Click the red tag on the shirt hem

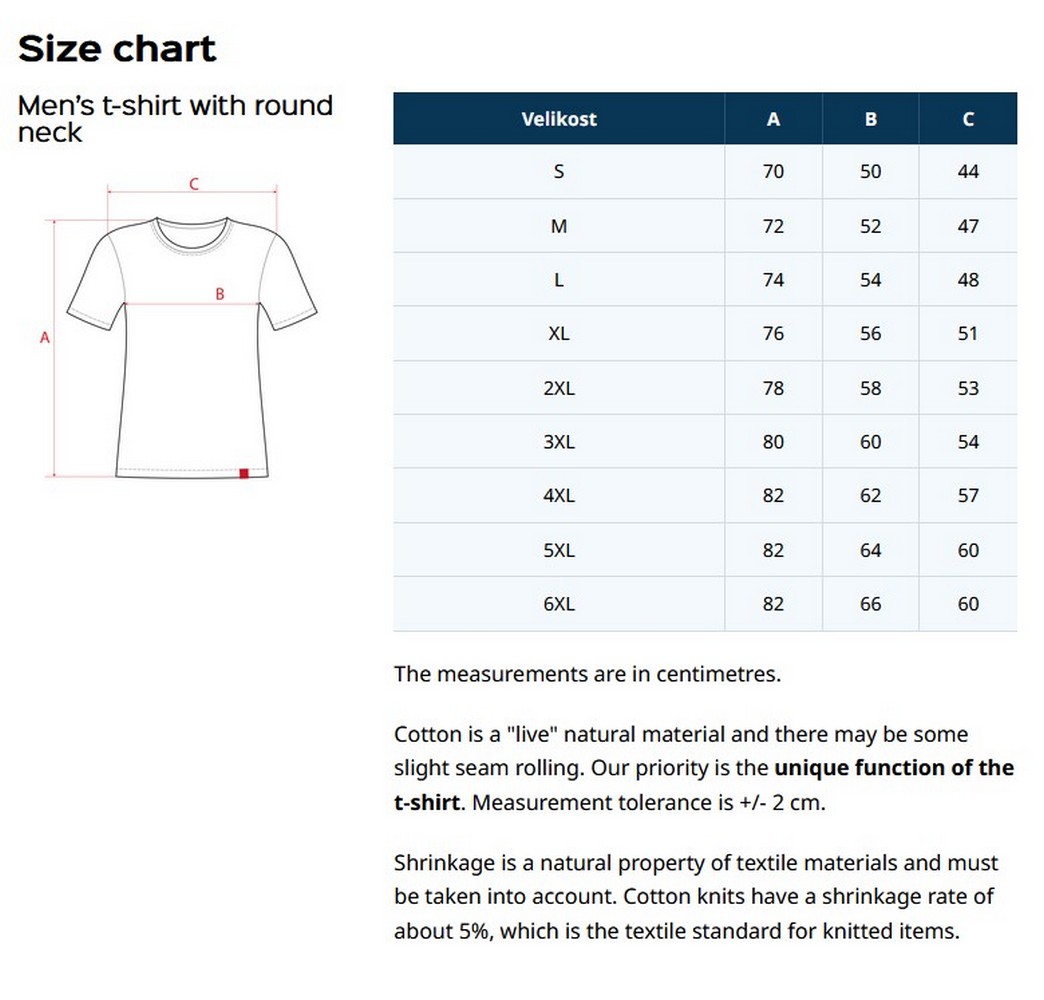click(244, 473)
